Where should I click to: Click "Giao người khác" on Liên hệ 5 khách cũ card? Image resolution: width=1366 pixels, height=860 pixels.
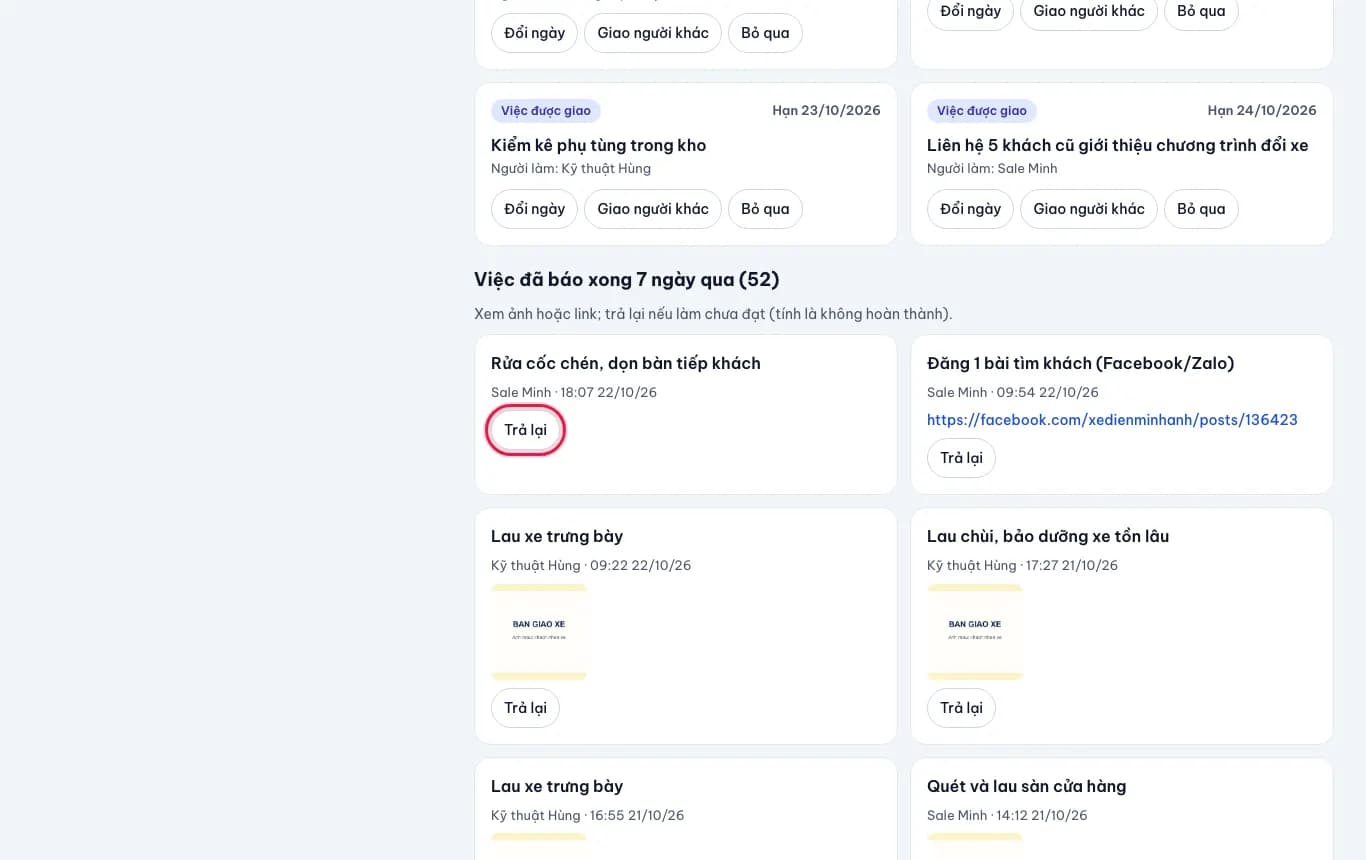coord(1089,209)
